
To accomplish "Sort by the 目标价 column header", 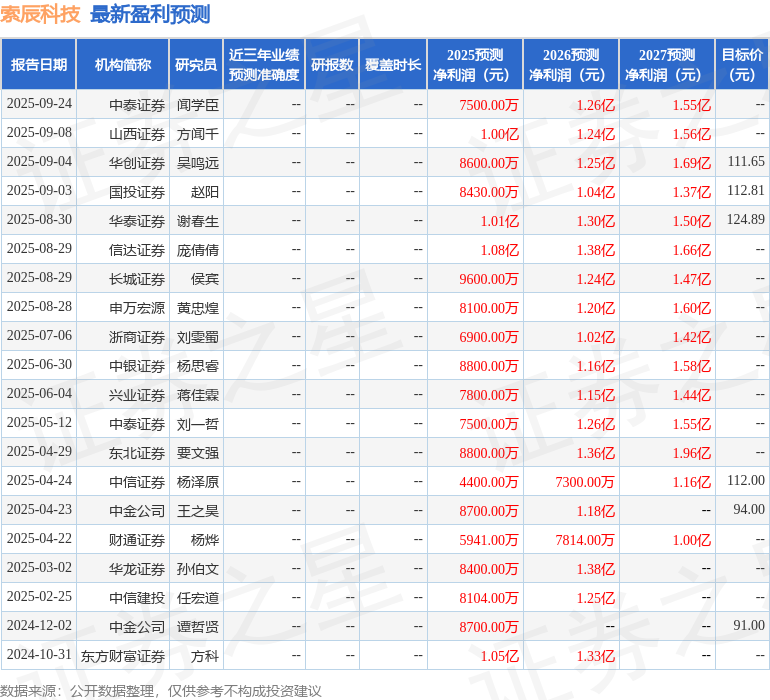I will pos(742,65).
